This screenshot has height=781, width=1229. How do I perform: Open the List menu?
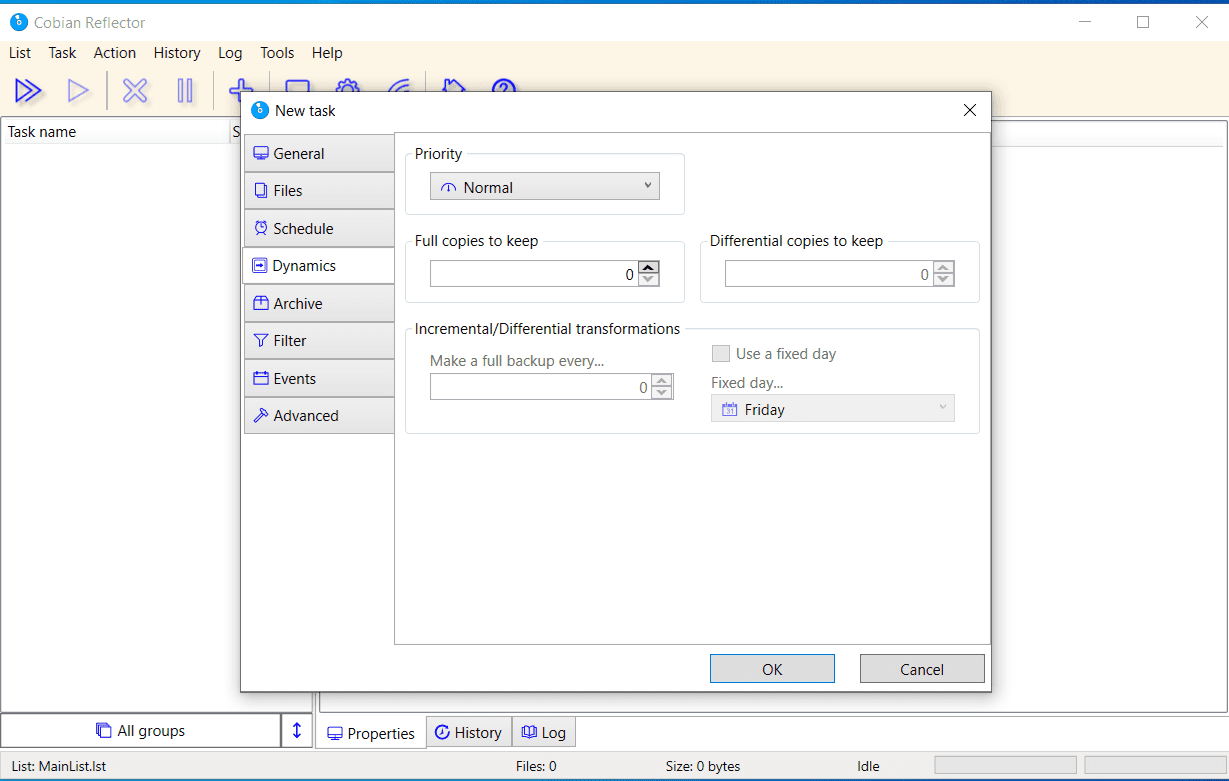pyautogui.click(x=20, y=53)
